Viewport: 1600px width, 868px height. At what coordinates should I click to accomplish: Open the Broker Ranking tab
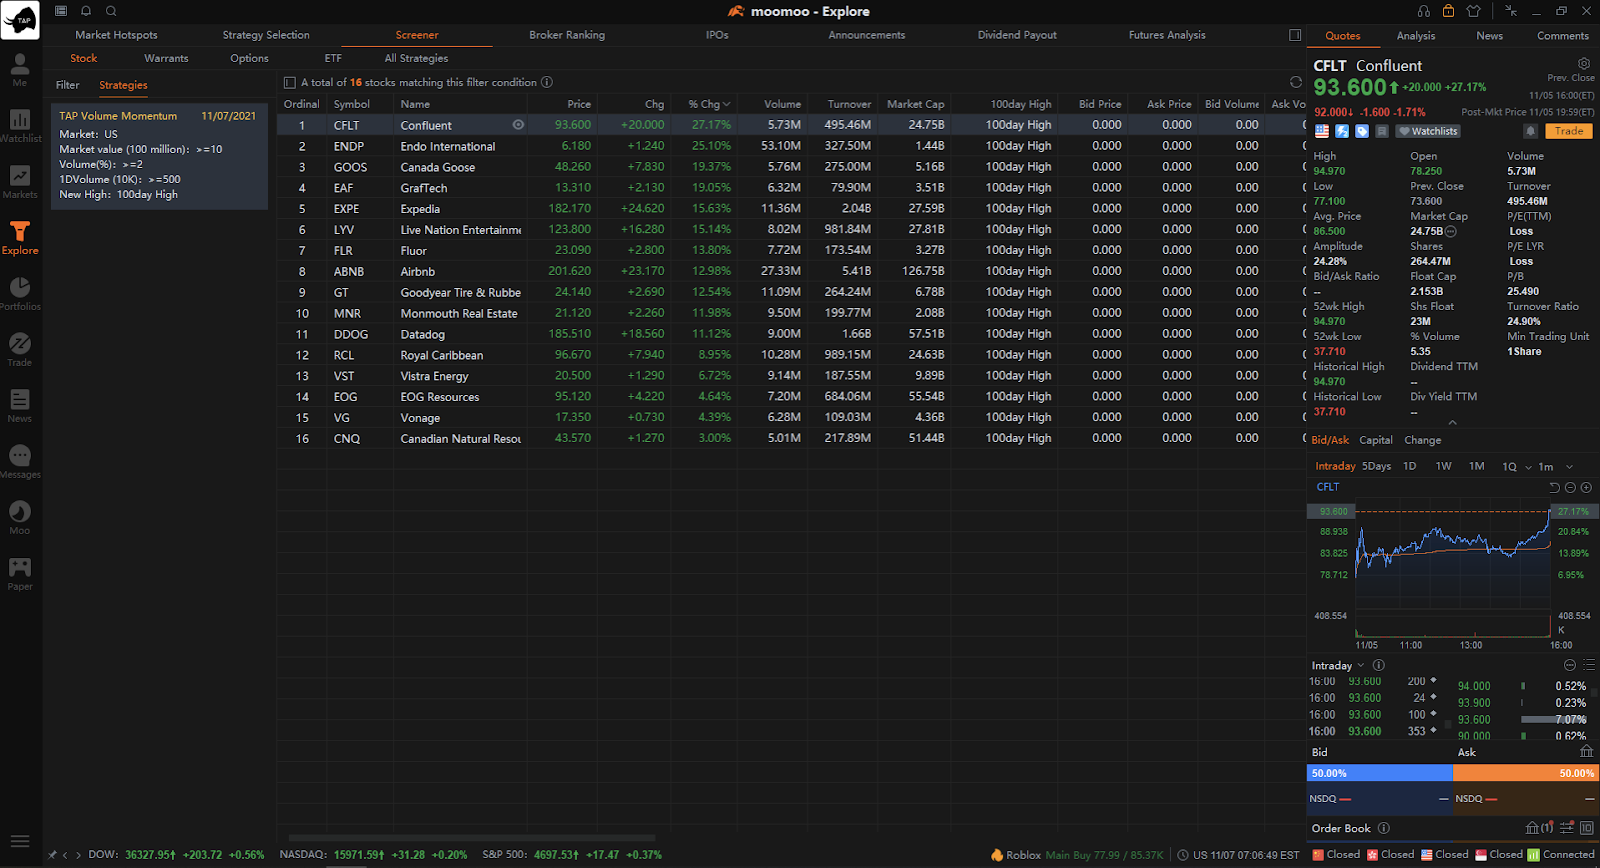[x=567, y=35]
